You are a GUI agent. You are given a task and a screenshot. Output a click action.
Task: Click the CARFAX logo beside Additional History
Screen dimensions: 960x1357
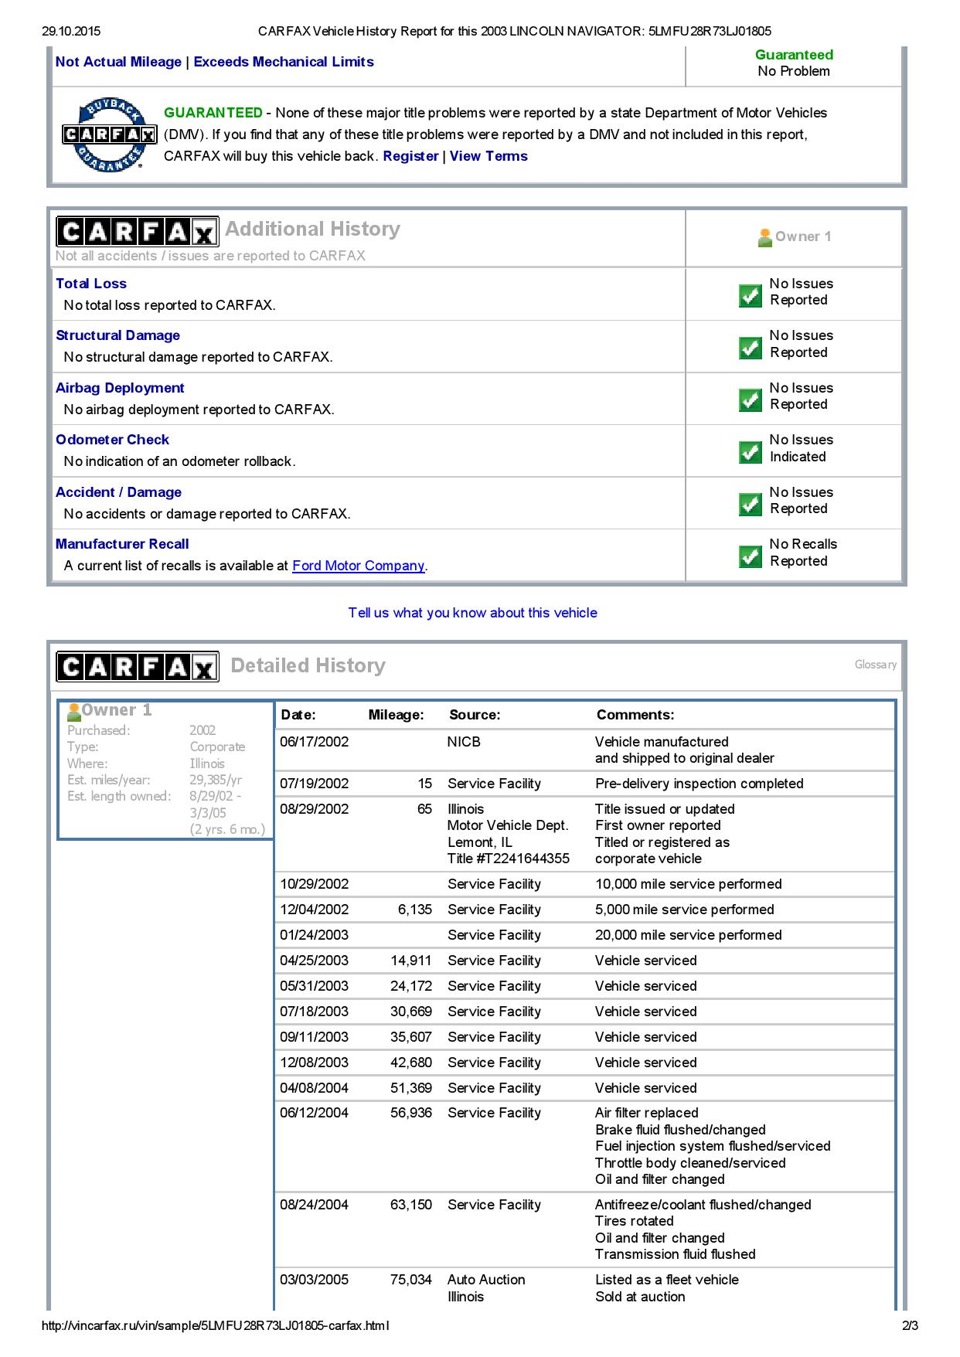point(137,232)
